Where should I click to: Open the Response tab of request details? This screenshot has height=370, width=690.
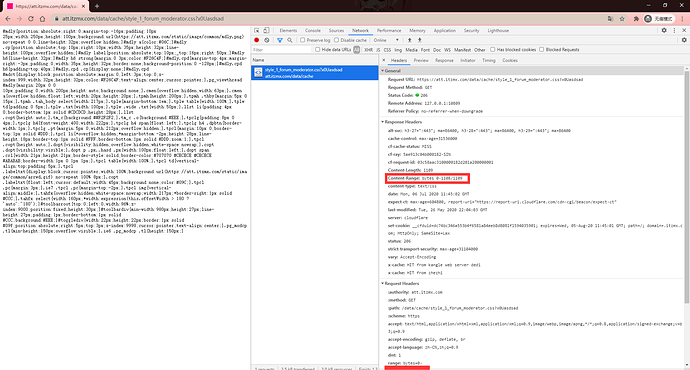tap(444, 60)
